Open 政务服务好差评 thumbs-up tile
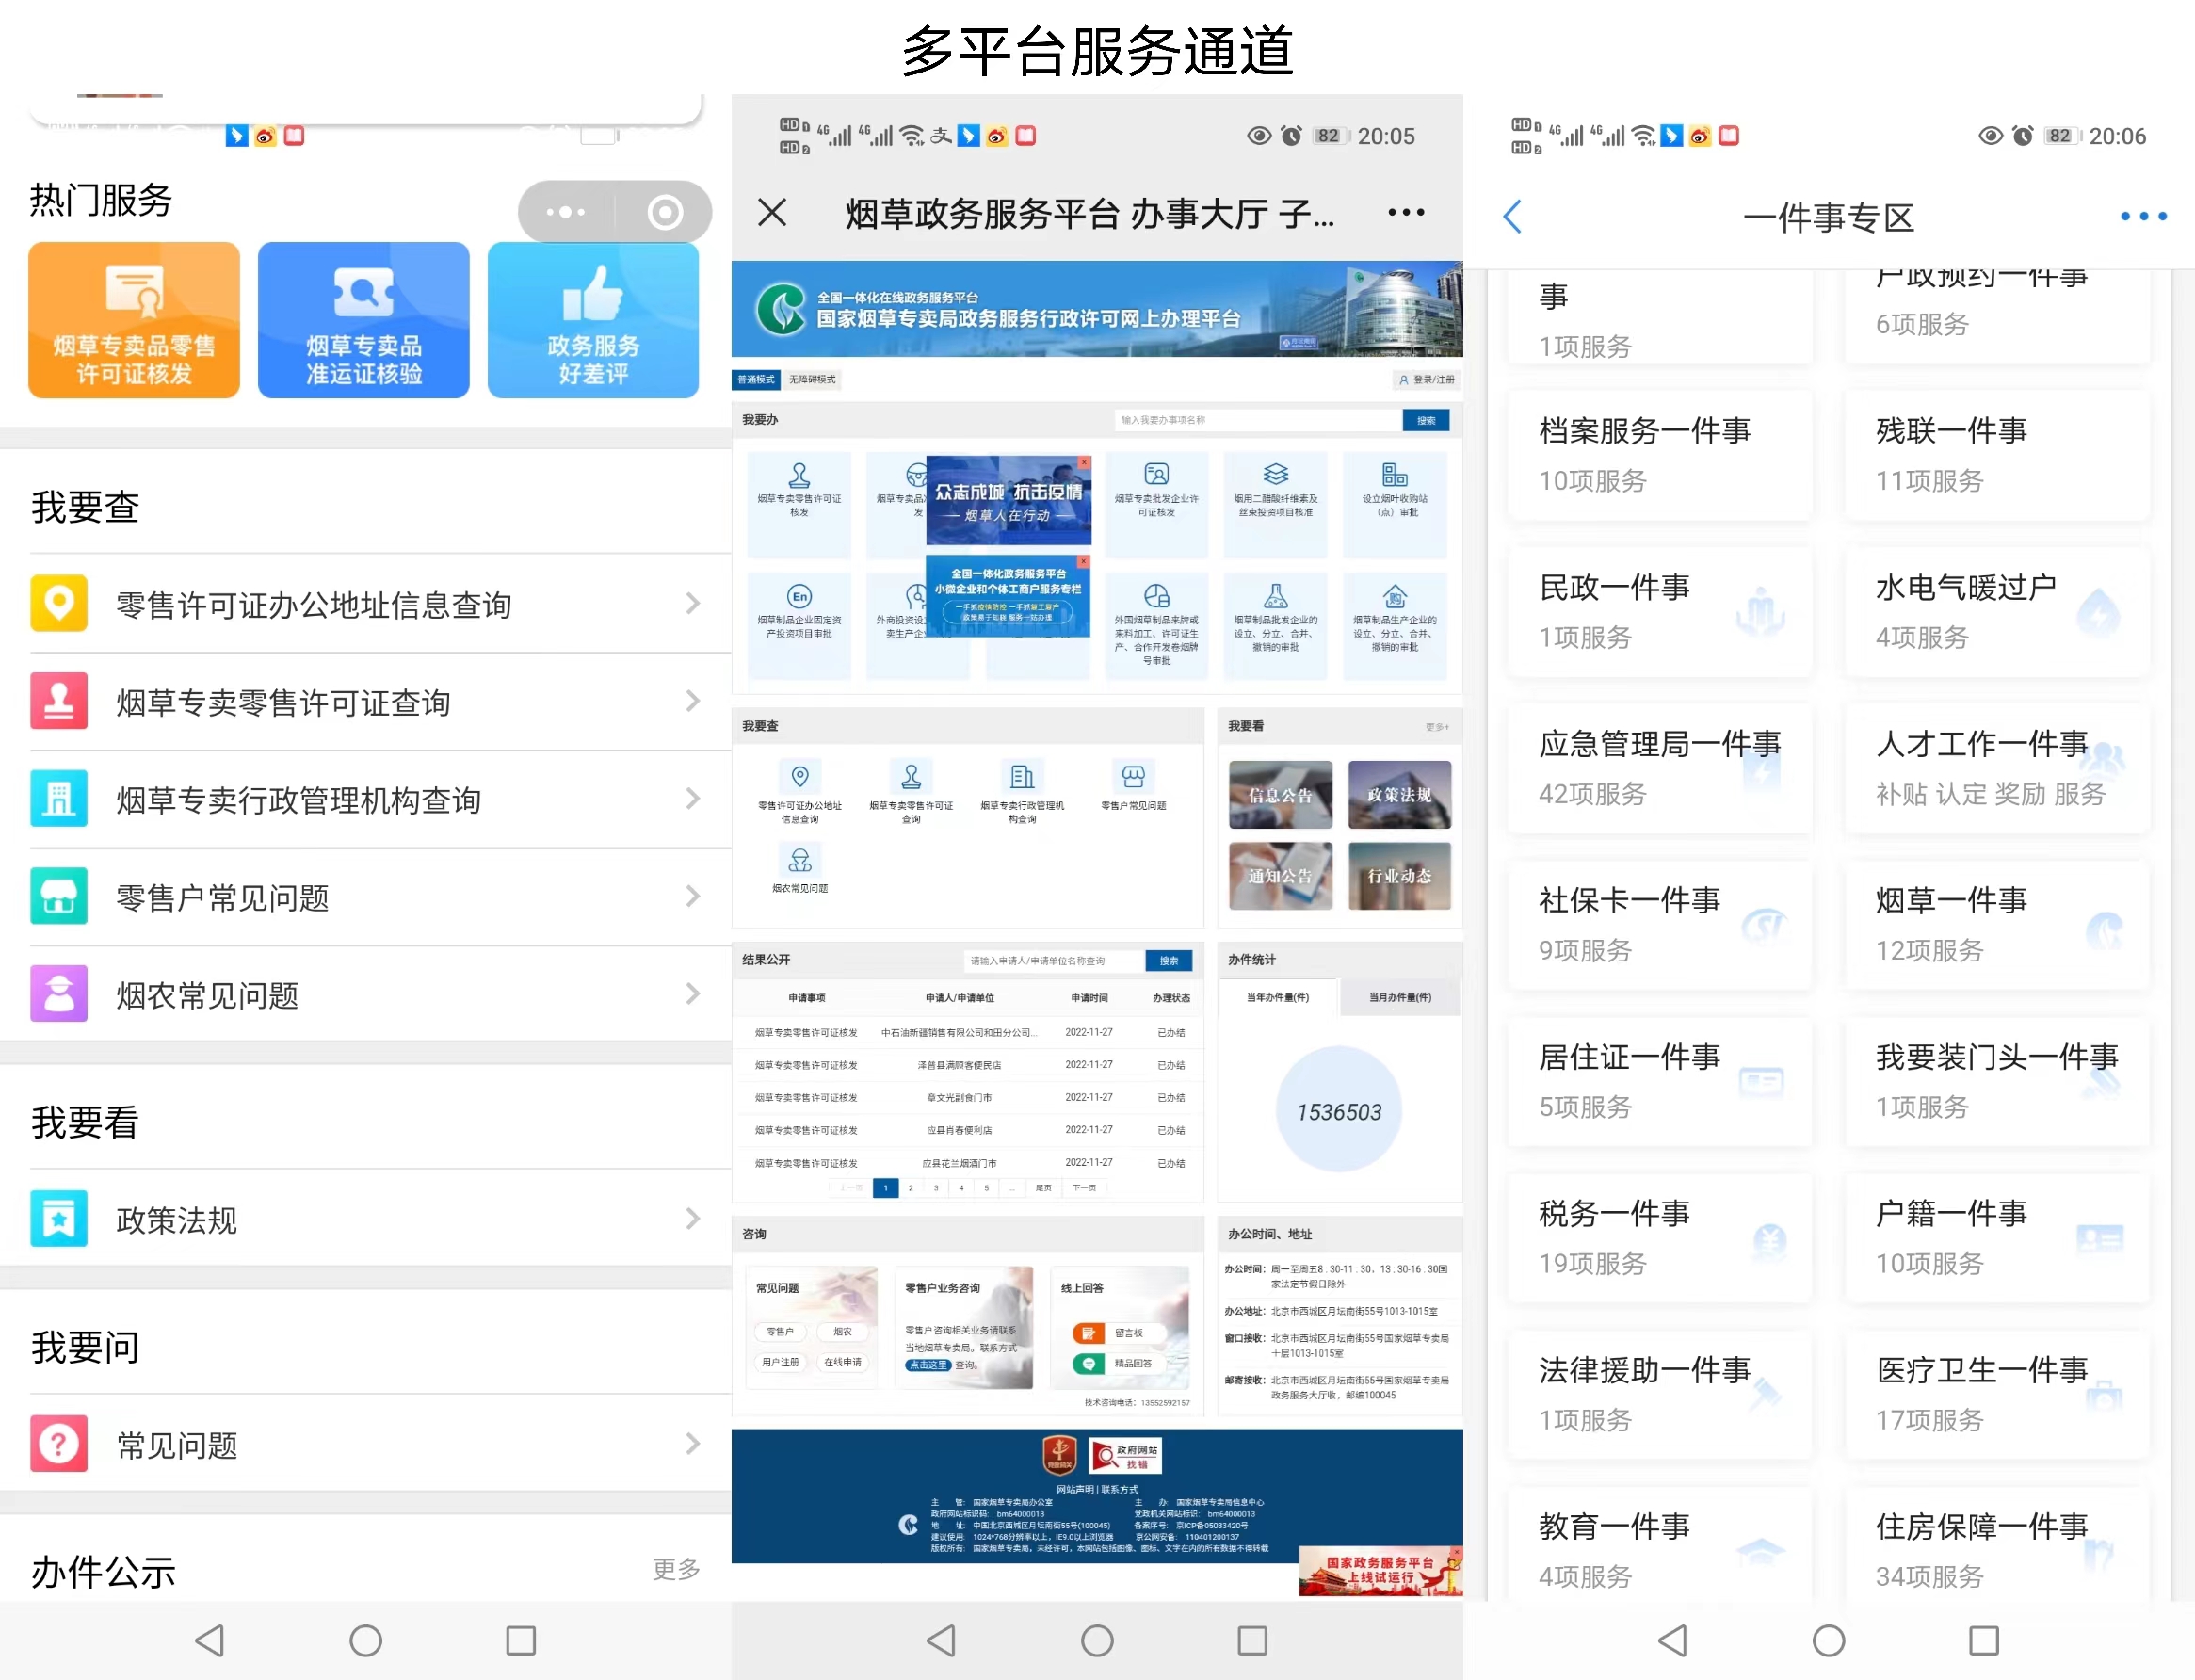This screenshot has width=2195, height=1680. point(593,320)
